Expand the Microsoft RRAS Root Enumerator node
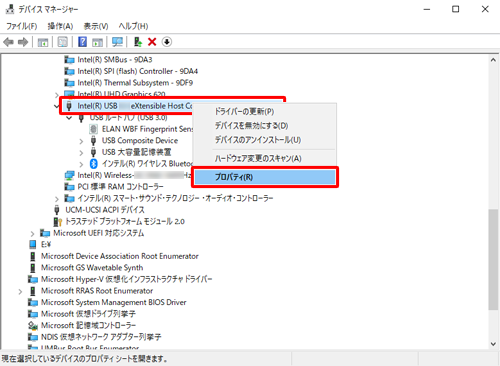Viewport: 500px width, 366px height. pyautogui.click(x=20, y=292)
